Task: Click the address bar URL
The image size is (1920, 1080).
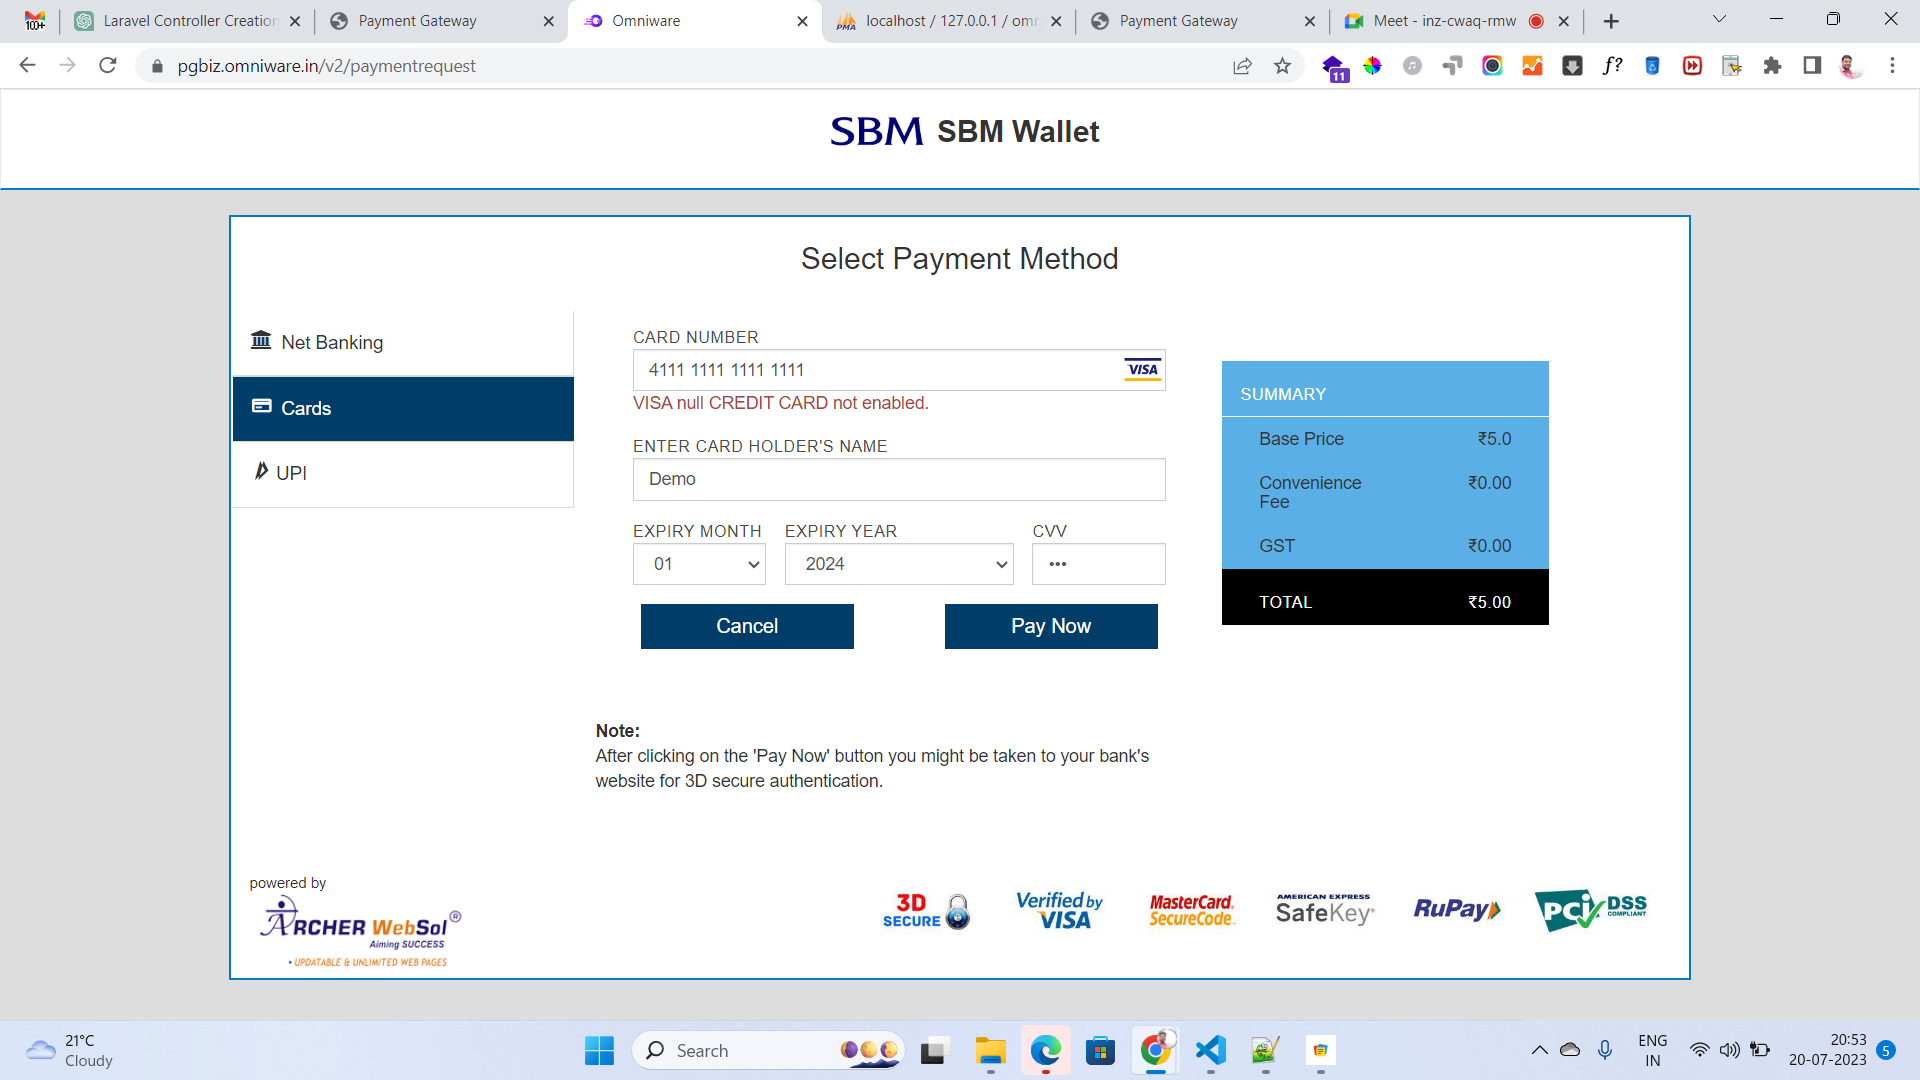Action: point(327,66)
